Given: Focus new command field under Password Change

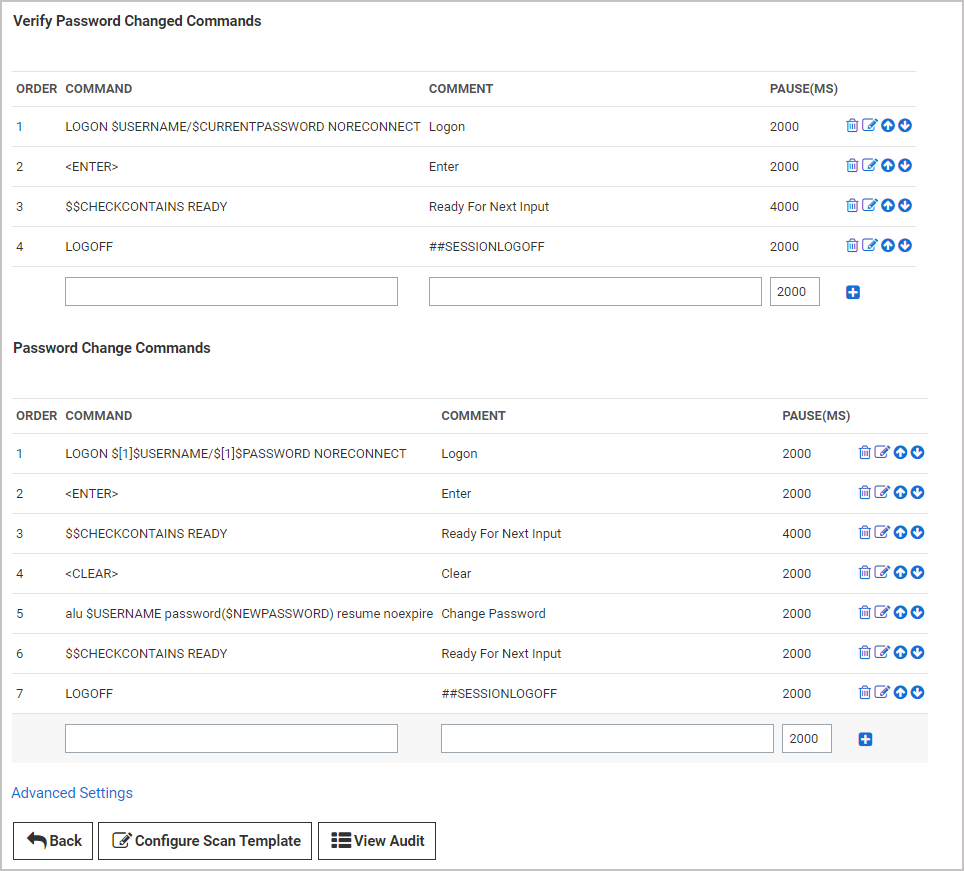Looking at the screenshot, I should [231, 738].
